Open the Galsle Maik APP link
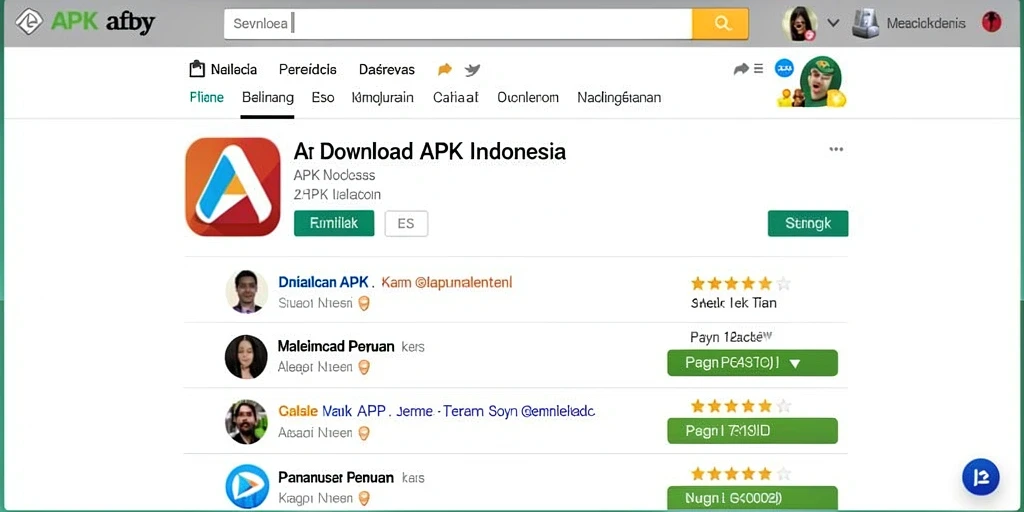This screenshot has width=1024, height=512. tap(333, 411)
